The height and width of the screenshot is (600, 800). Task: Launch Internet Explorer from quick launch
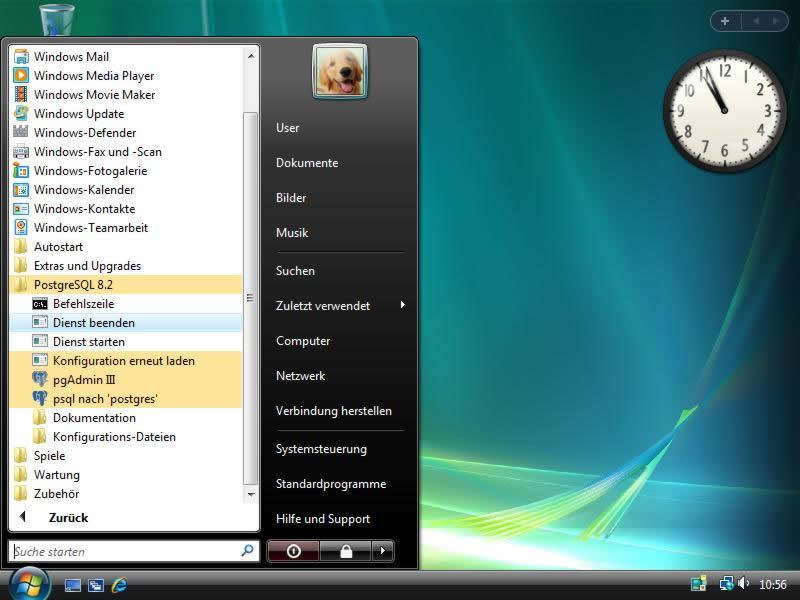click(x=119, y=585)
